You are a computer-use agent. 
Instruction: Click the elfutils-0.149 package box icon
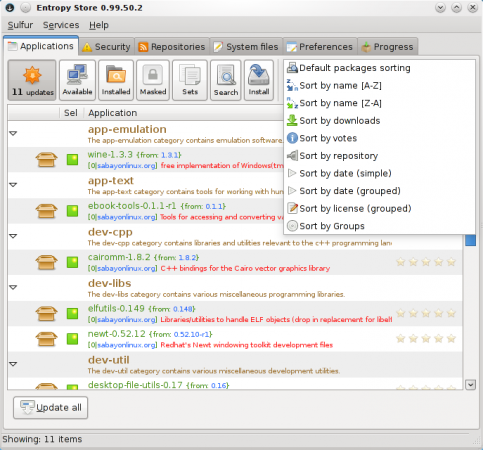tap(46, 314)
